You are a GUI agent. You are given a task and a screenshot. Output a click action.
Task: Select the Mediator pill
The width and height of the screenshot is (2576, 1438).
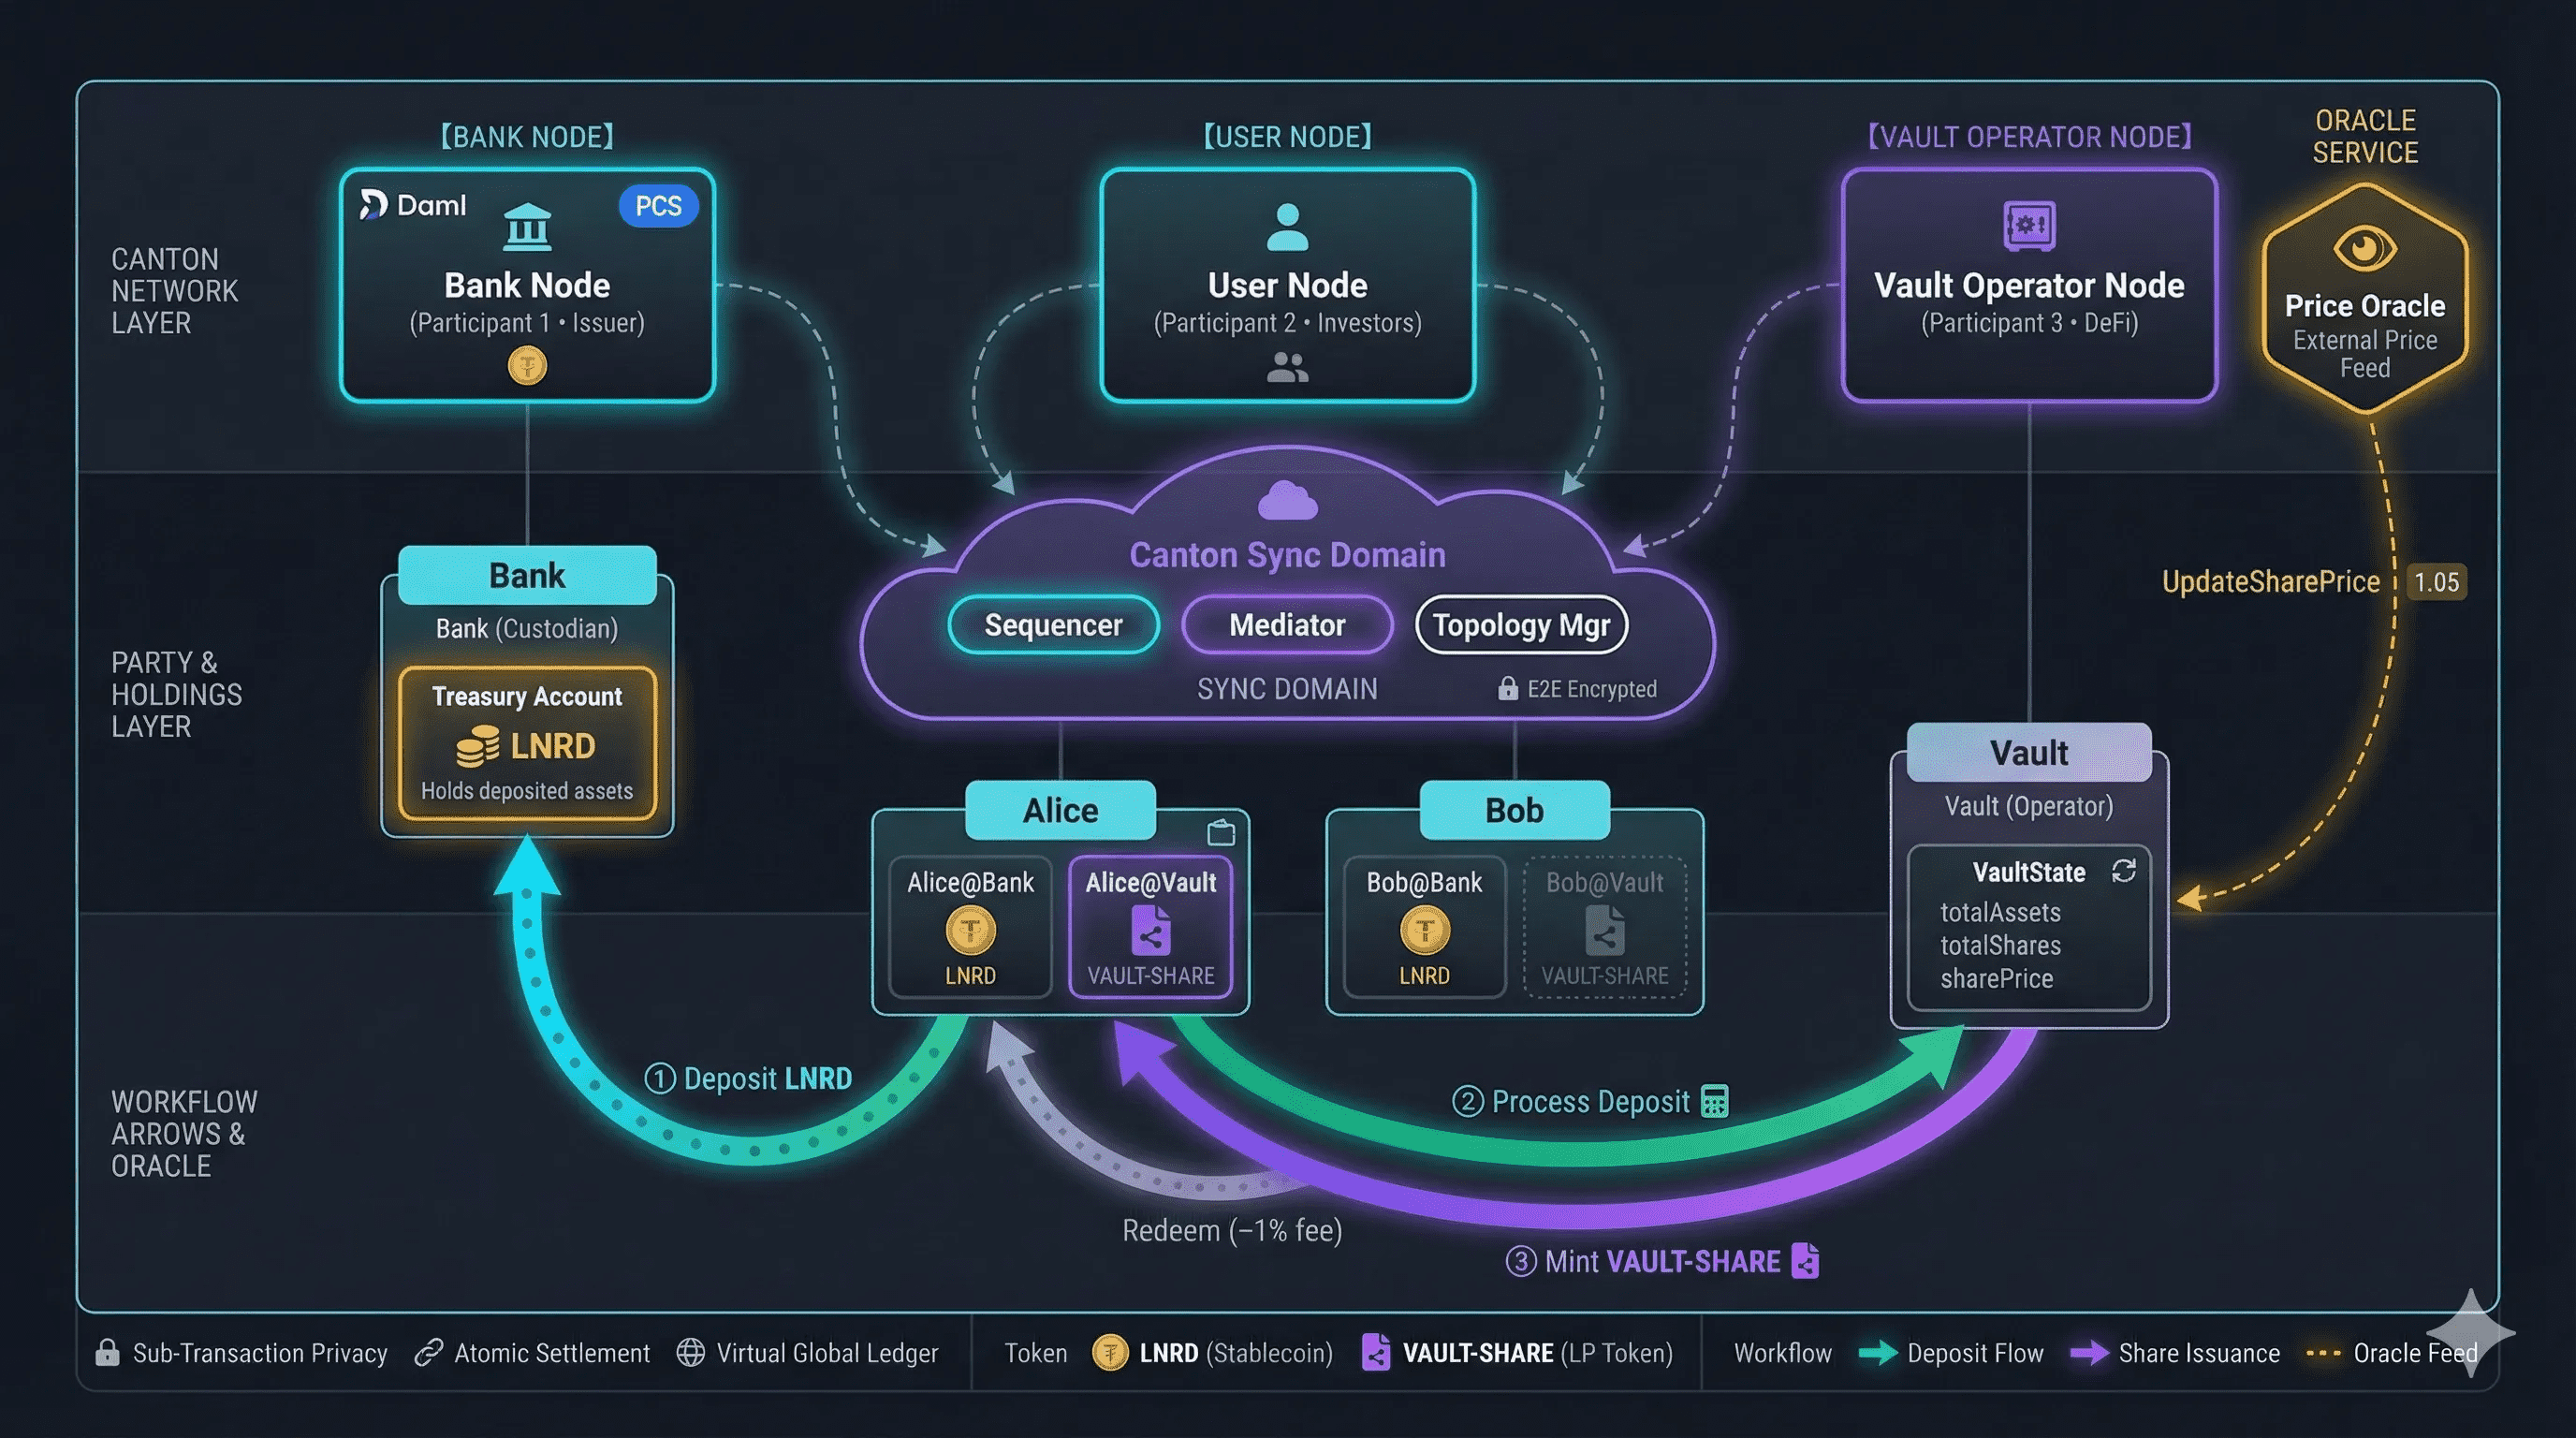coord(1287,625)
